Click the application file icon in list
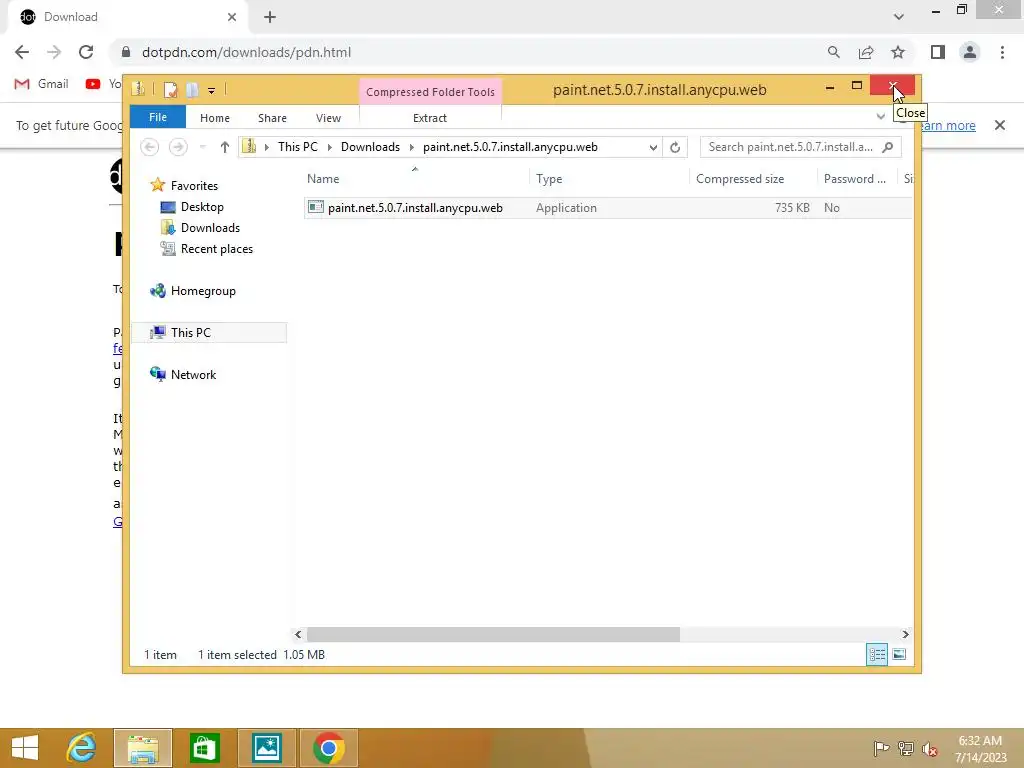 pyautogui.click(x=315, y=207)
